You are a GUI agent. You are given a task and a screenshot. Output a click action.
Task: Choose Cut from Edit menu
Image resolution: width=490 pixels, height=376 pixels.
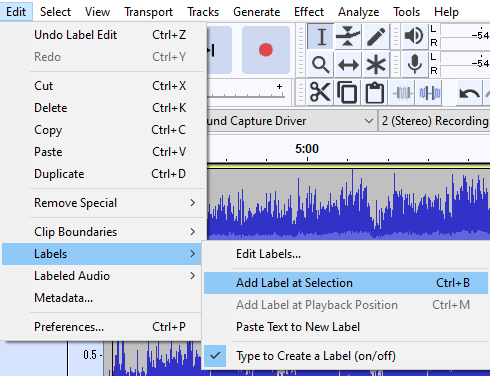point(103,86)
